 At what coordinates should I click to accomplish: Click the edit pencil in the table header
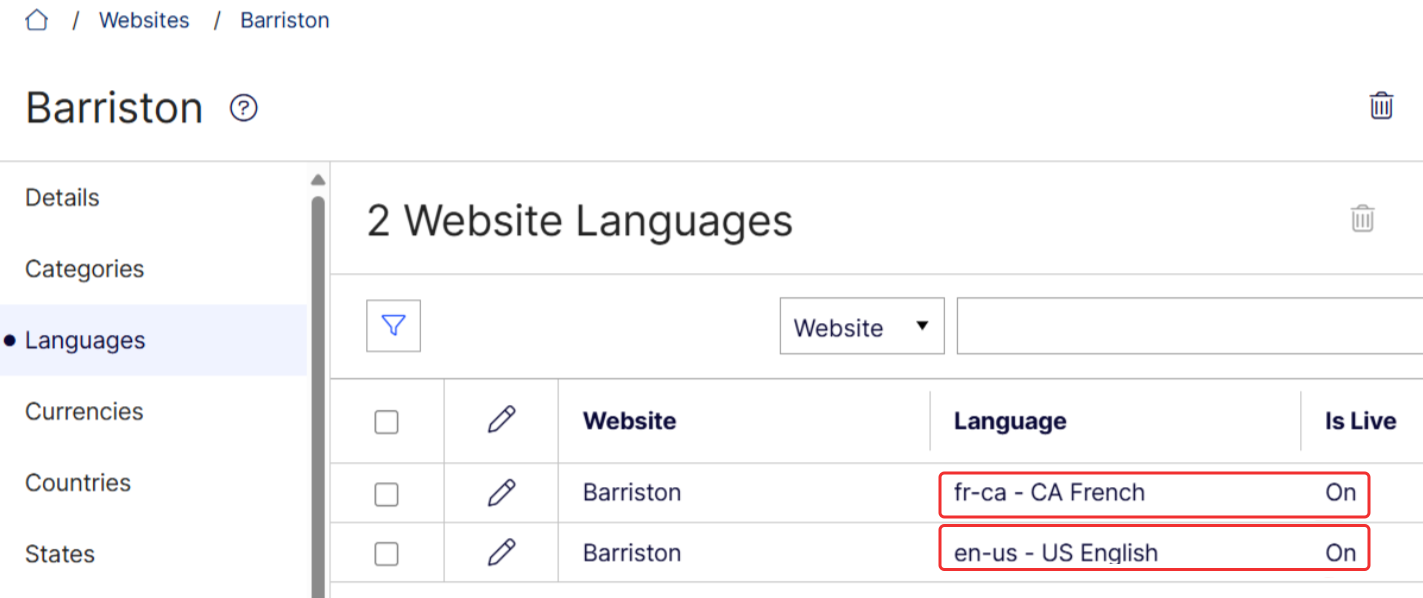tap(500, 422)
